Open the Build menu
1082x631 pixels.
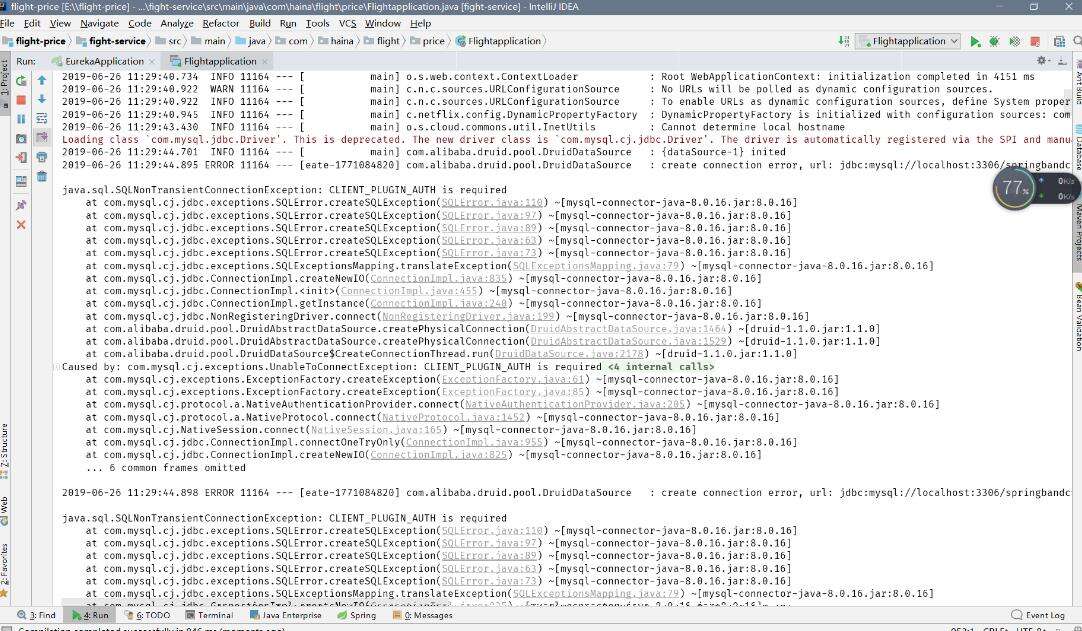(x=259, y=23)
